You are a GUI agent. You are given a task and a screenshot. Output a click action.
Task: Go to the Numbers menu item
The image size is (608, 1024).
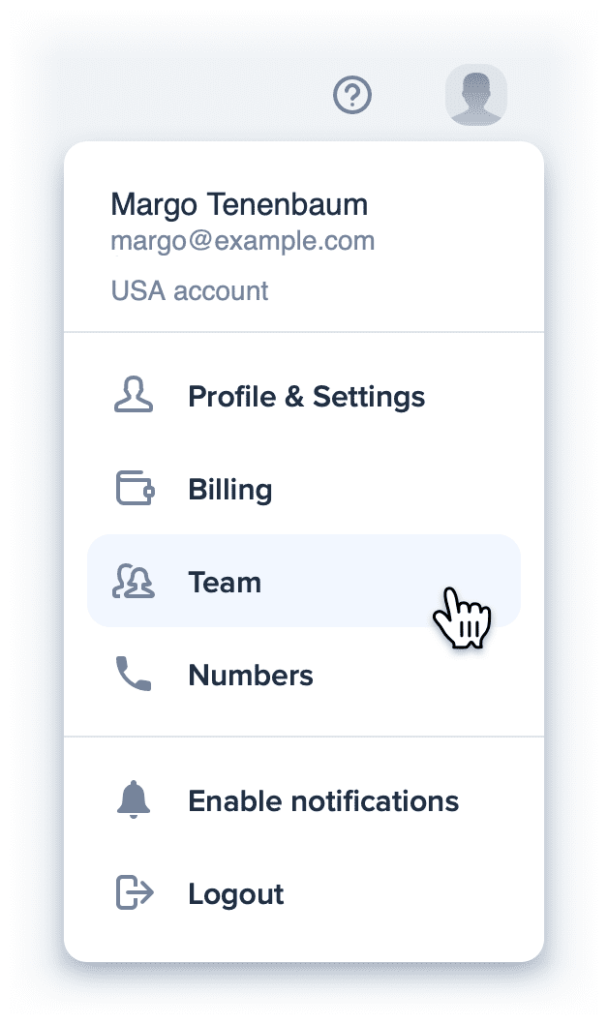click(x=250, y=675)
